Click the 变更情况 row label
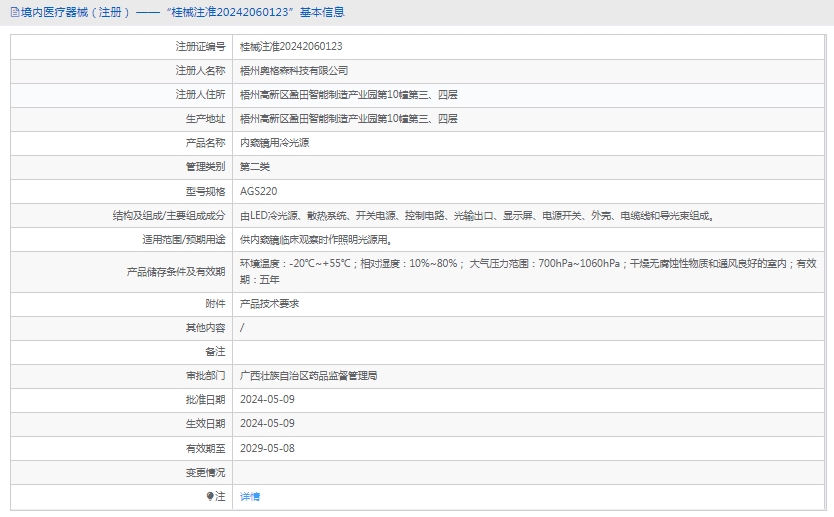Image resolution: width=834 pixels, height=517 pixels. coord(205,472)
